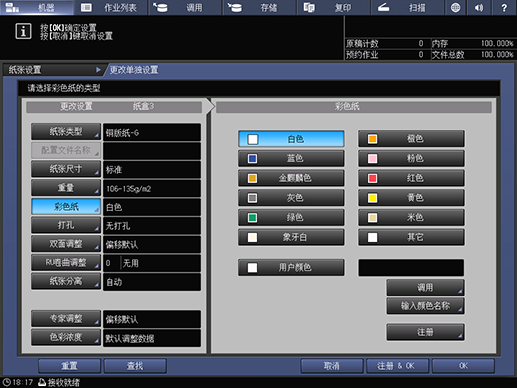Open the RU卷曲调整 curl adjustment setting
Screen dimensions: 517x388
(66, 262)
